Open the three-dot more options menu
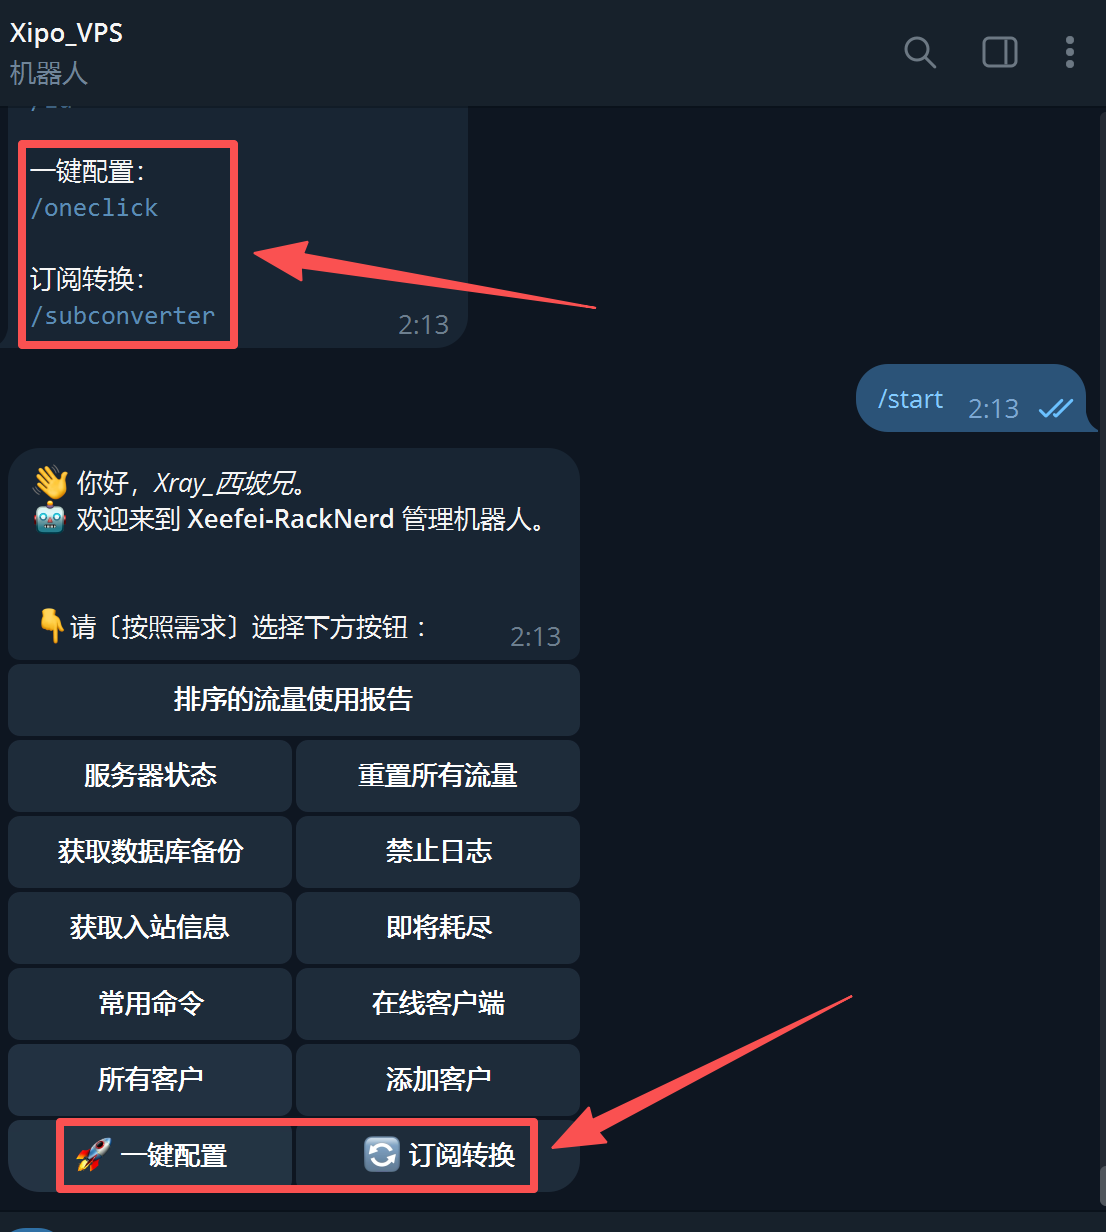 pos(1069,52)
